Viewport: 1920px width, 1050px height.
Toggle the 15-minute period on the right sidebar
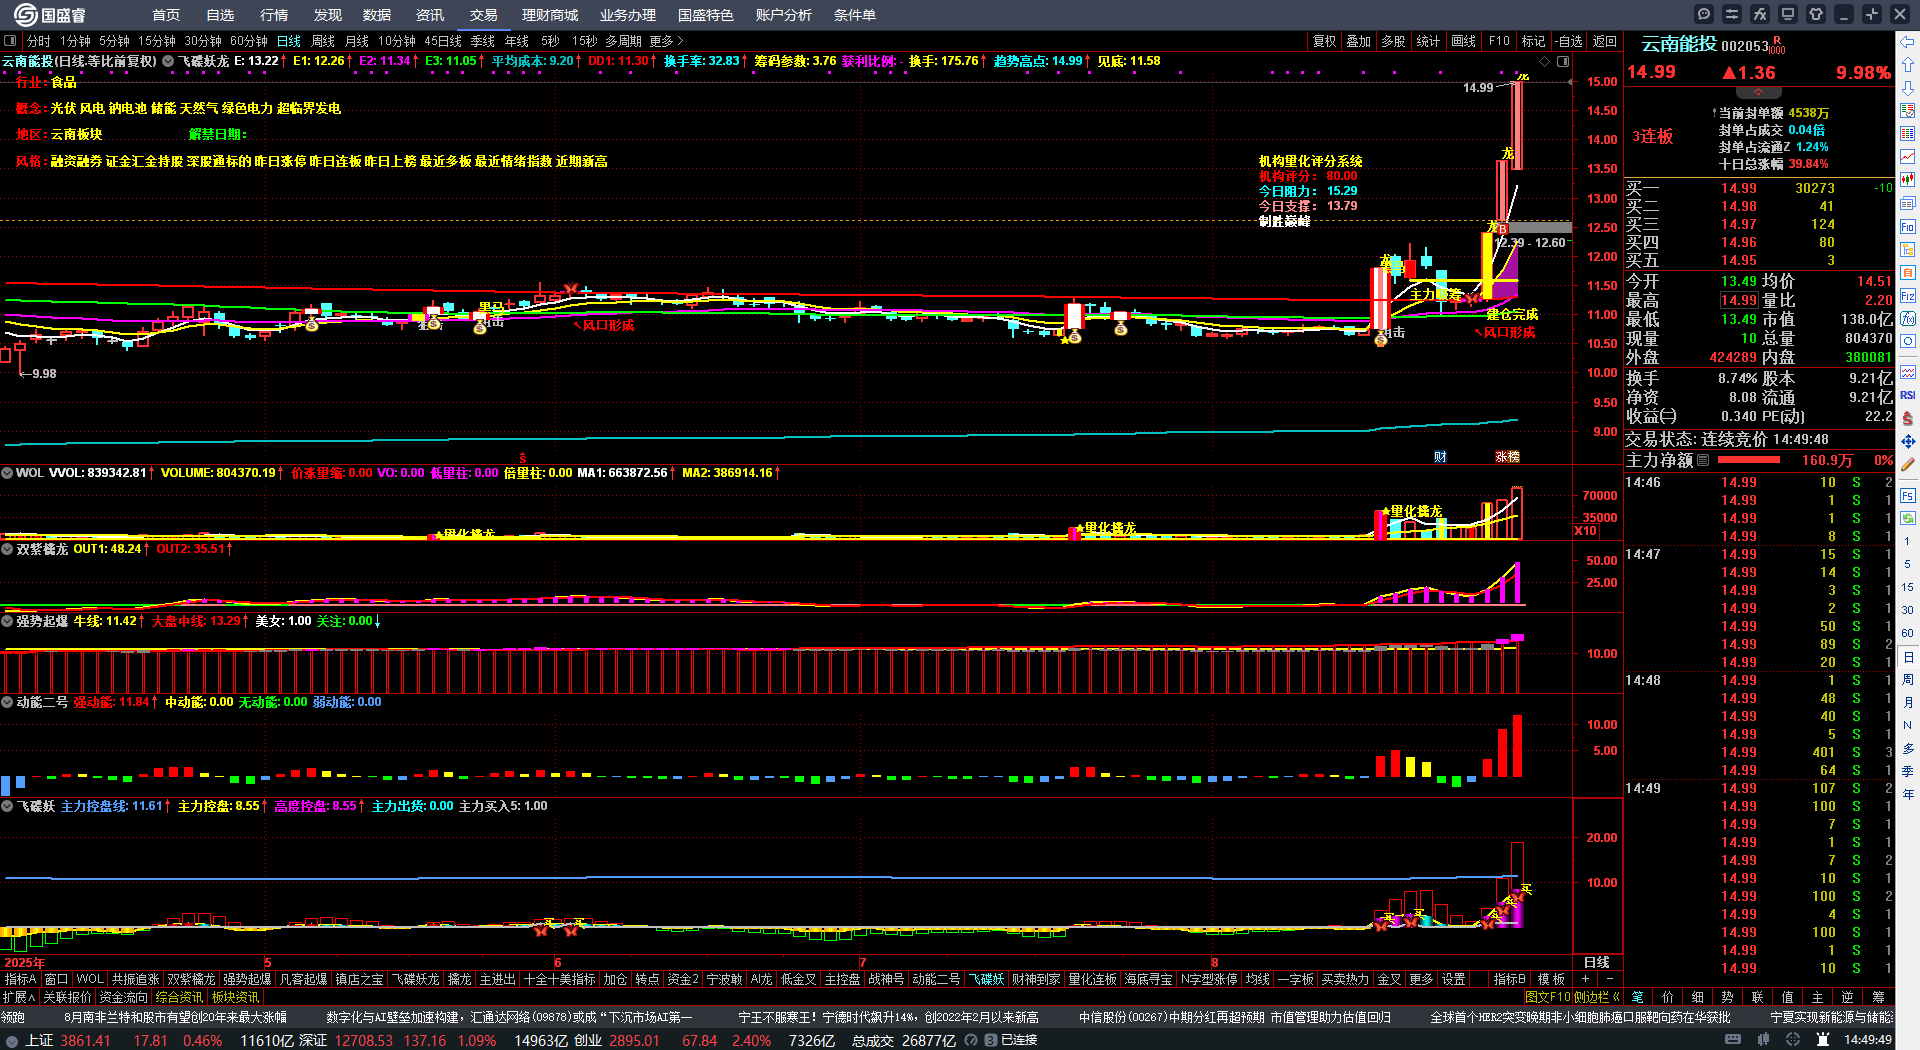(x=1908, y=587)
